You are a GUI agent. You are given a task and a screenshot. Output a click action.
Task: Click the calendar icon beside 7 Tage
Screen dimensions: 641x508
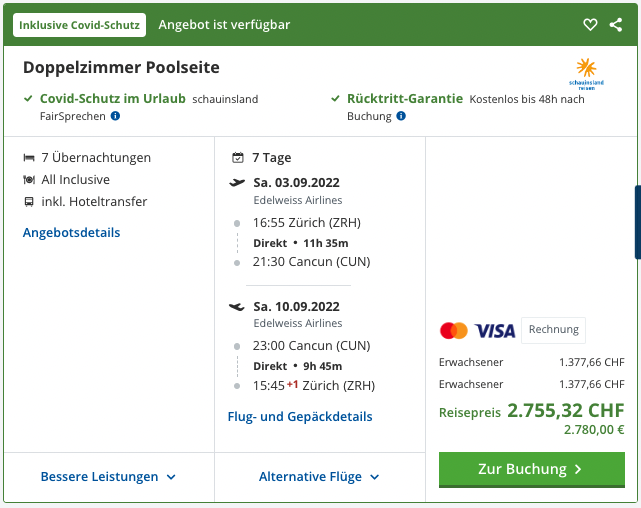[x=237, y=158]
